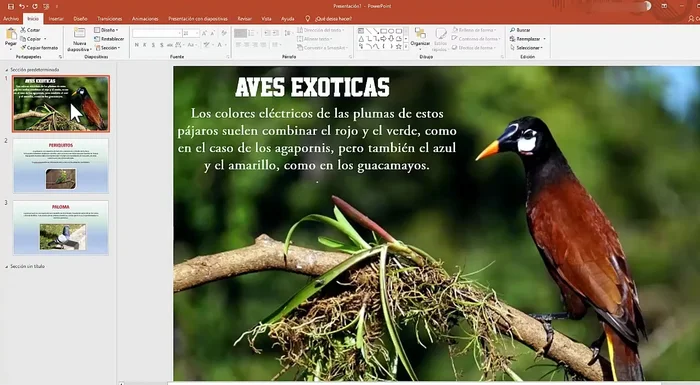The image size is (700, 385).
Task: Expand the Sección sin título section
Action: tap(7, 267)
